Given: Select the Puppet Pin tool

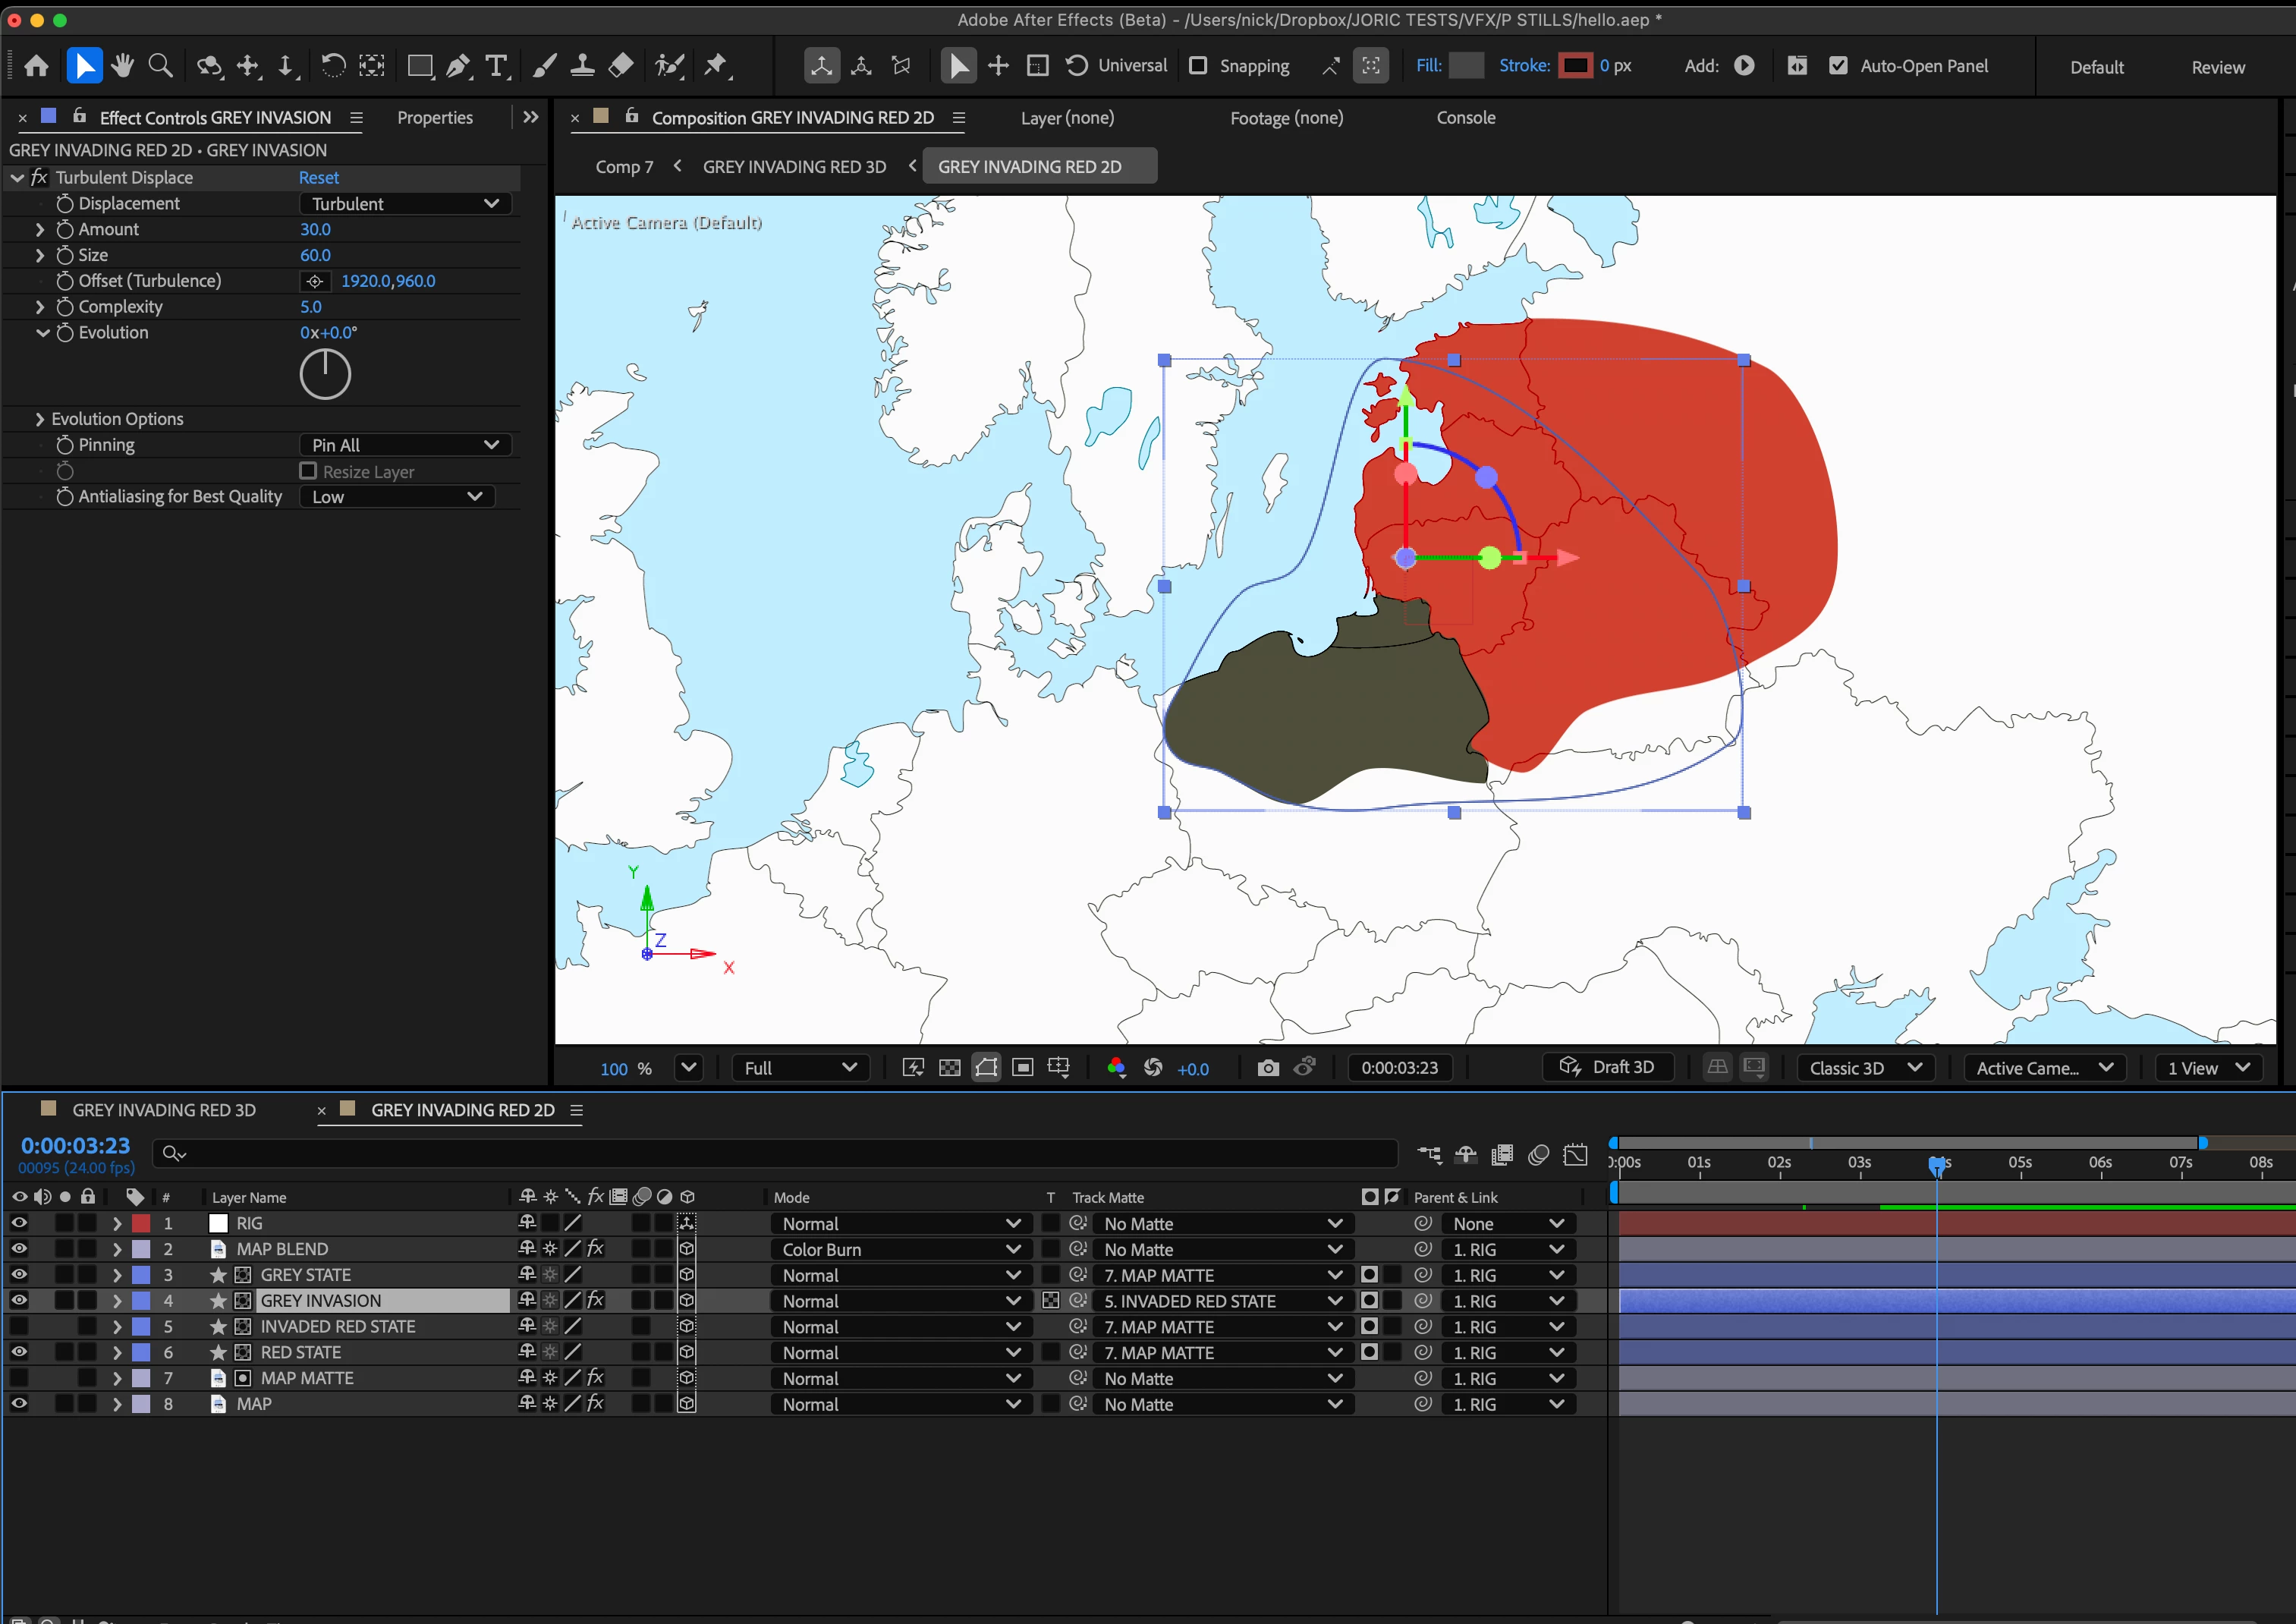Looking at the screenshot, I should [x=716, y=66].
